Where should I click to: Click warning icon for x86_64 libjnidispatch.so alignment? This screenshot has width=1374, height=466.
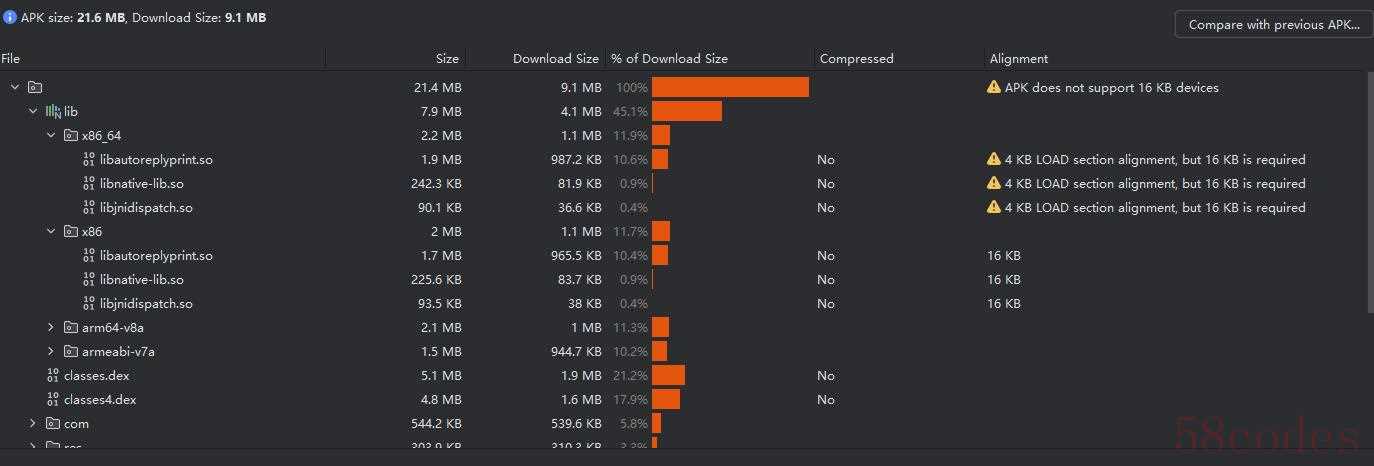click(994, 207)
